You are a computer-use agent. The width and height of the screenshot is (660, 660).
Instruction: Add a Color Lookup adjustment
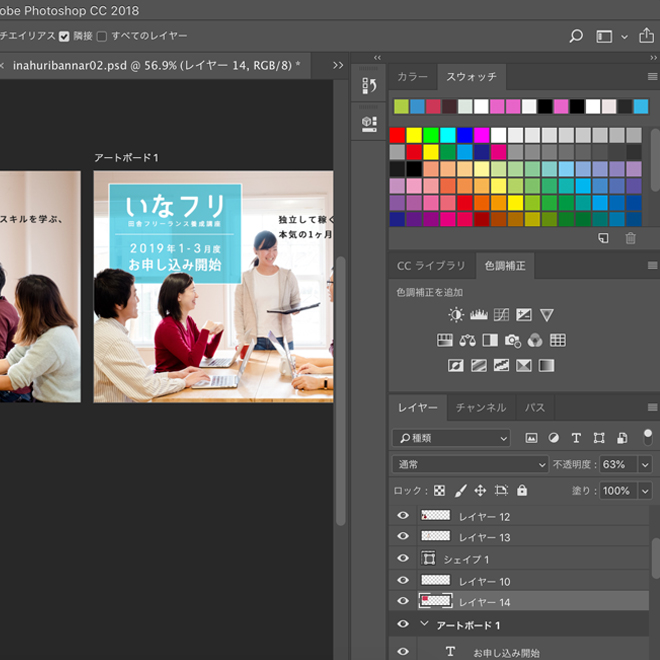click(558, 340)
